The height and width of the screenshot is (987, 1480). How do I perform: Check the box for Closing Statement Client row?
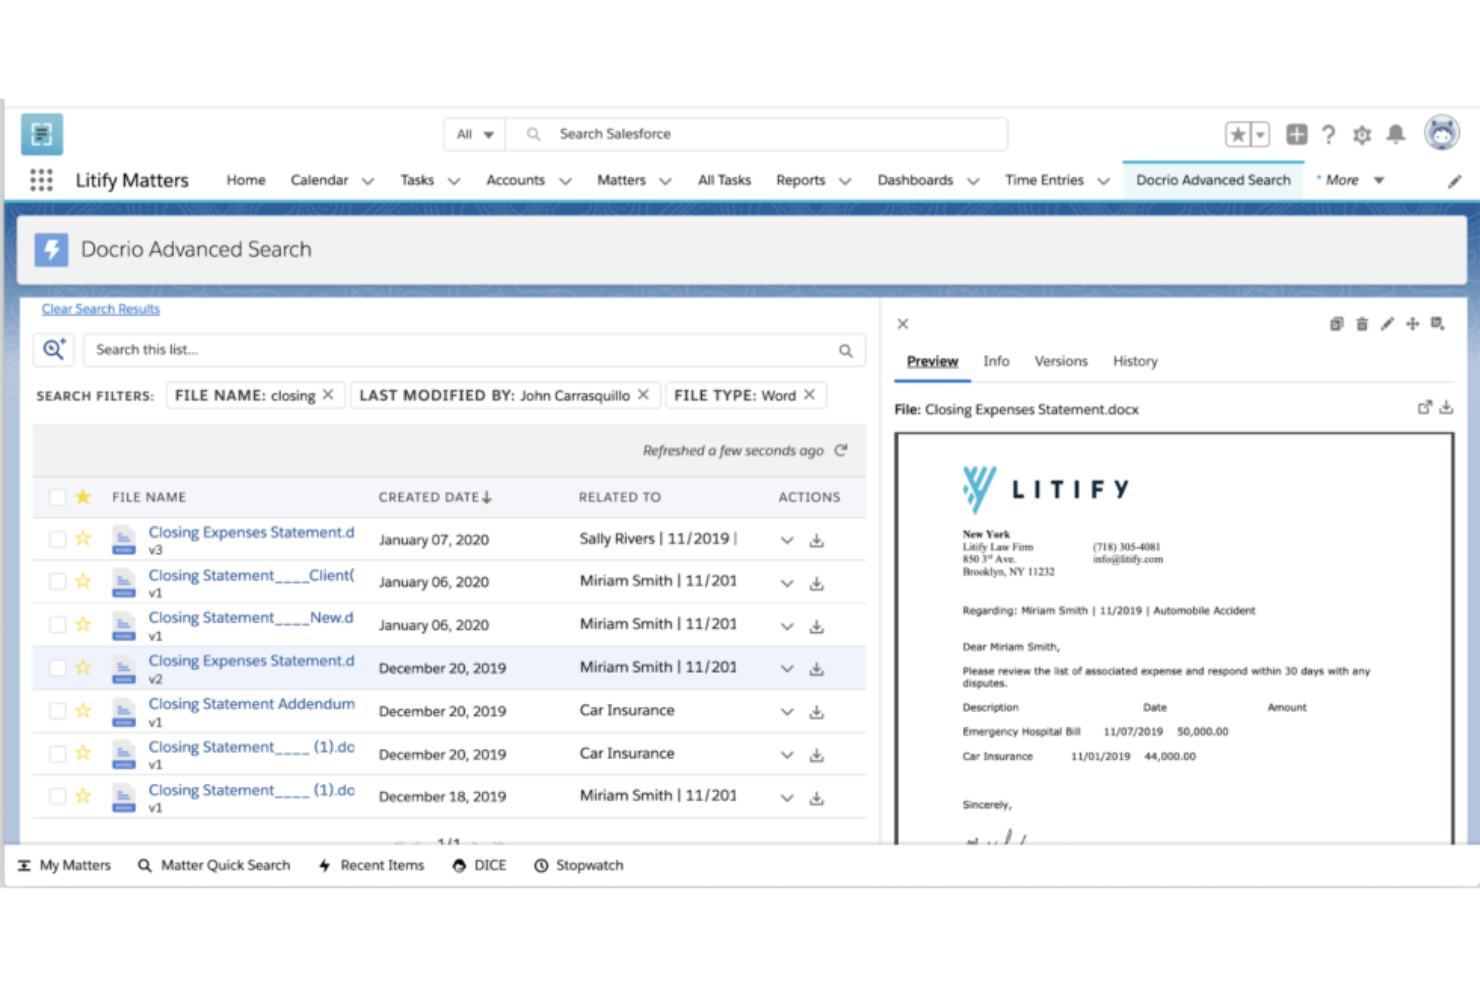pyautogui.click(x=58, y=582)
